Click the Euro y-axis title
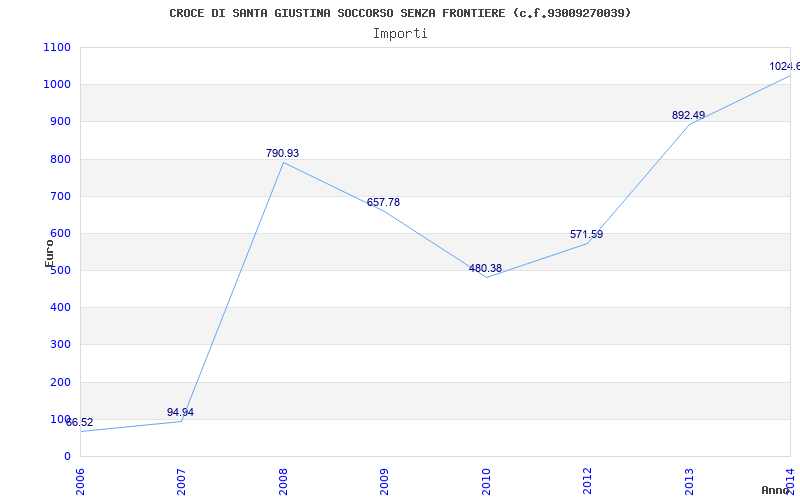This screenshot has height=500, width=800. point(49,253)
